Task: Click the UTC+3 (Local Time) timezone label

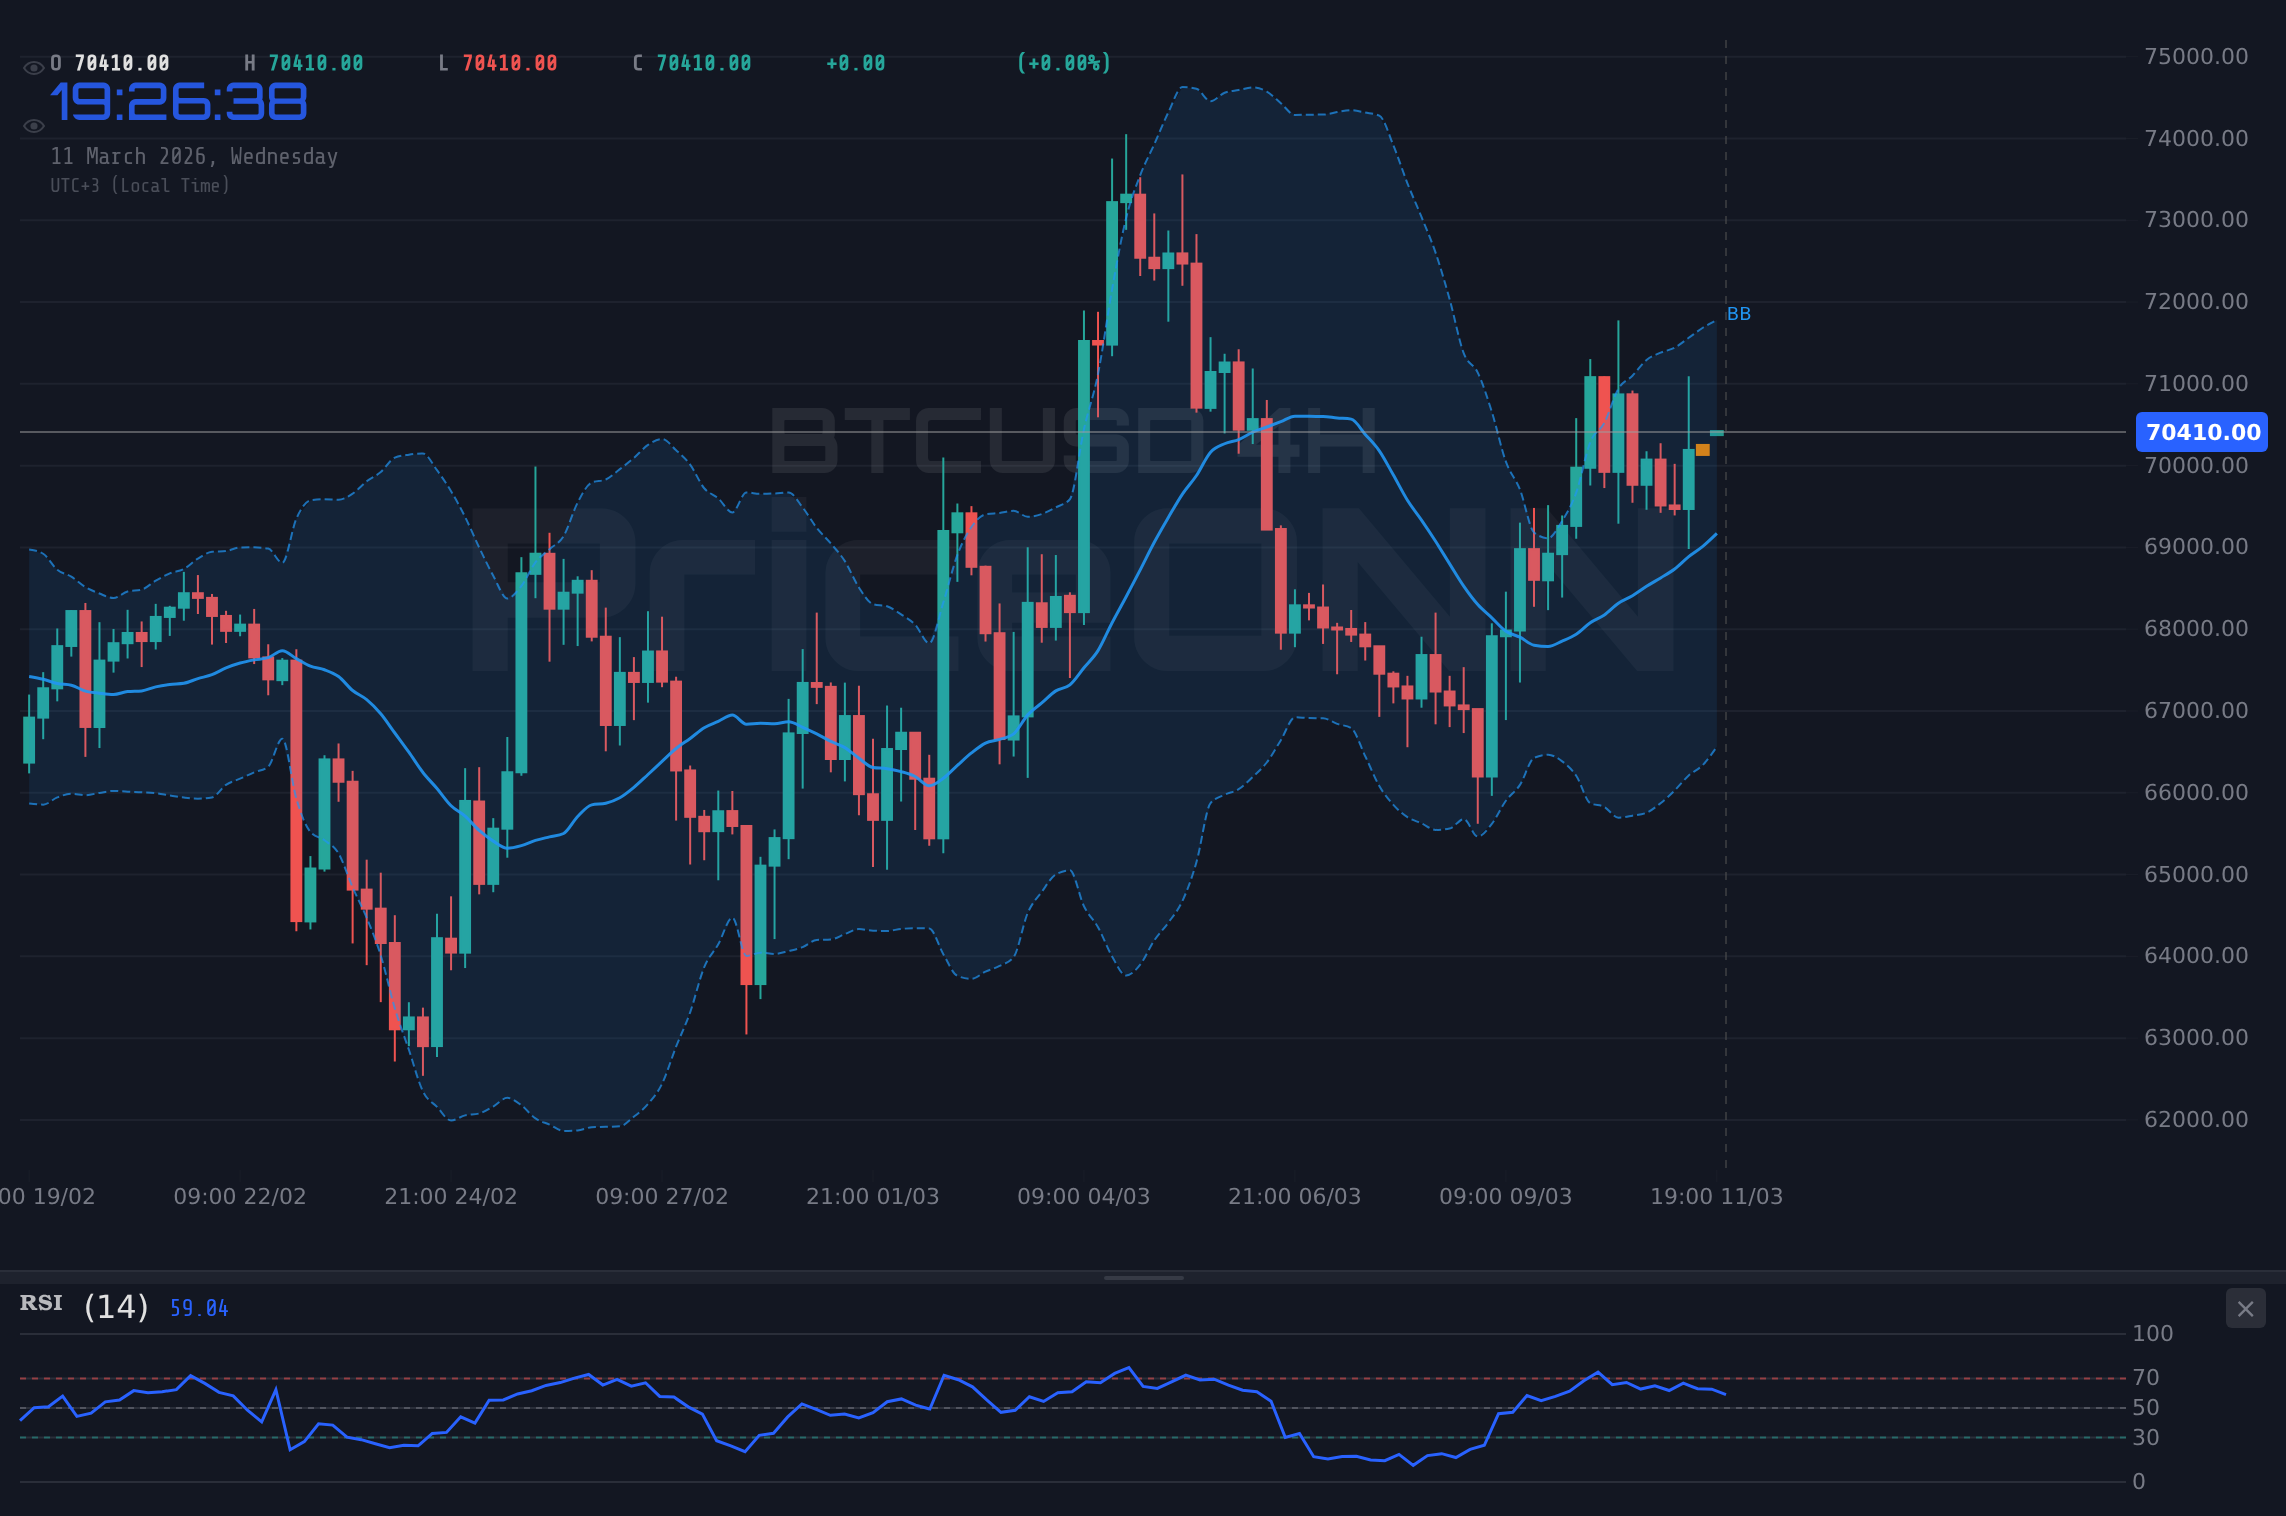Action: pyautogui.click(x=140, y=185)
